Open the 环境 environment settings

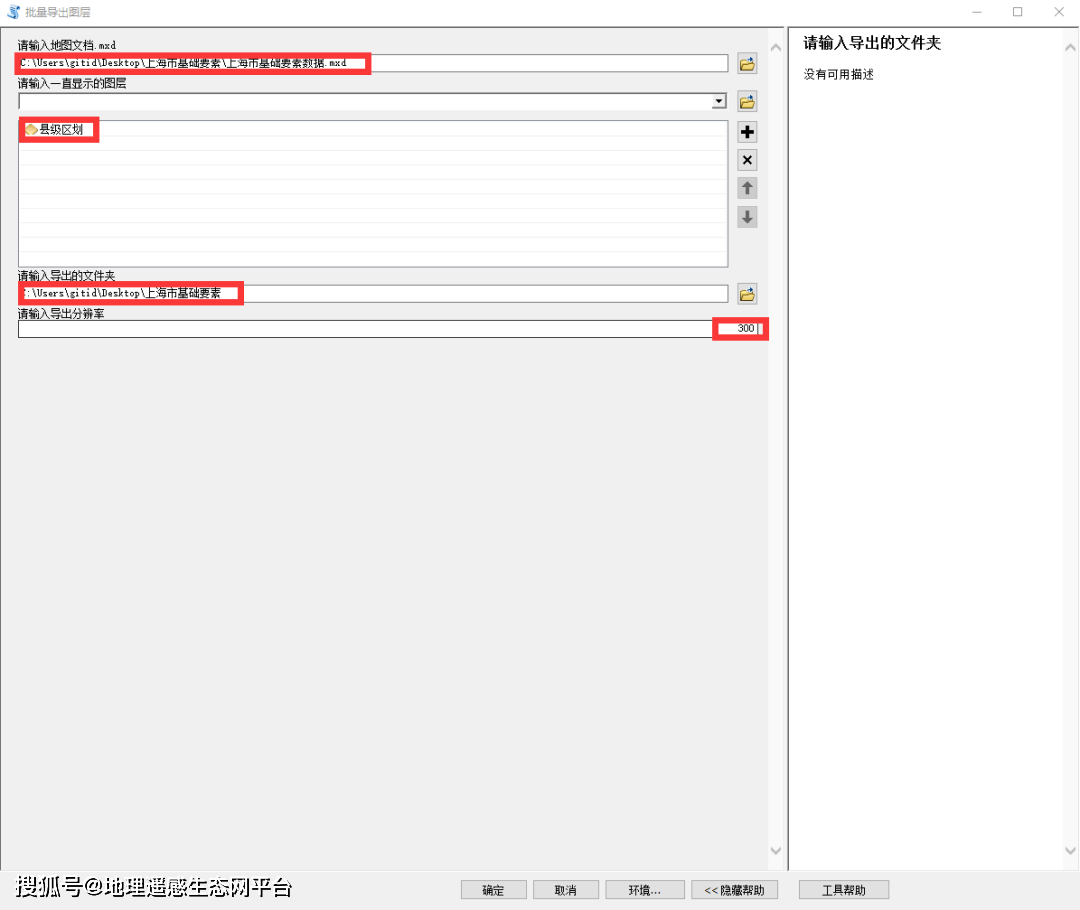644,889
